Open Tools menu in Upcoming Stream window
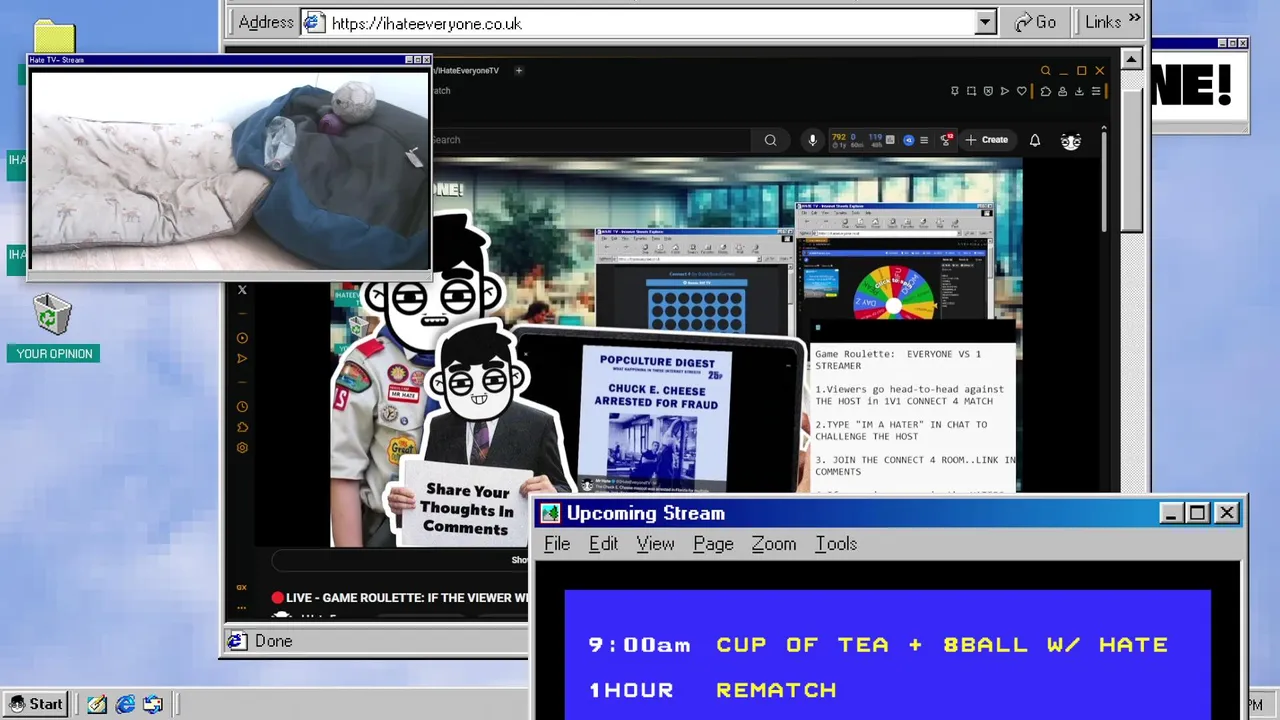 pyautogui.click(x=836, y=544)
